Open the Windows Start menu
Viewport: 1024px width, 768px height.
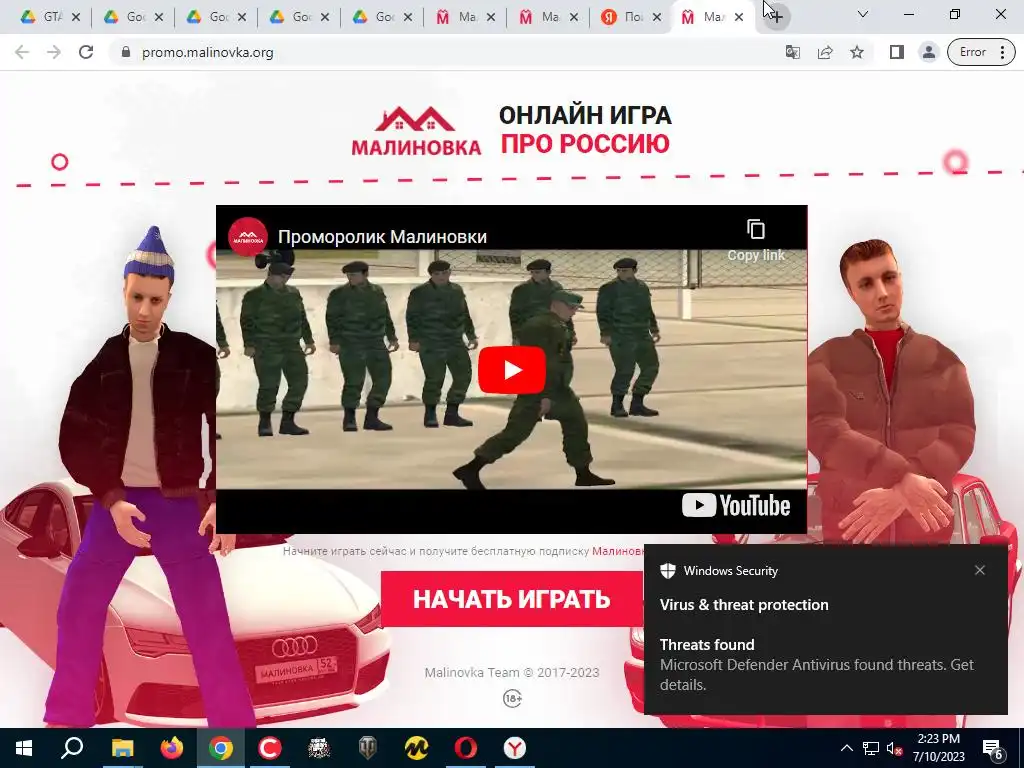coord(24,748)
